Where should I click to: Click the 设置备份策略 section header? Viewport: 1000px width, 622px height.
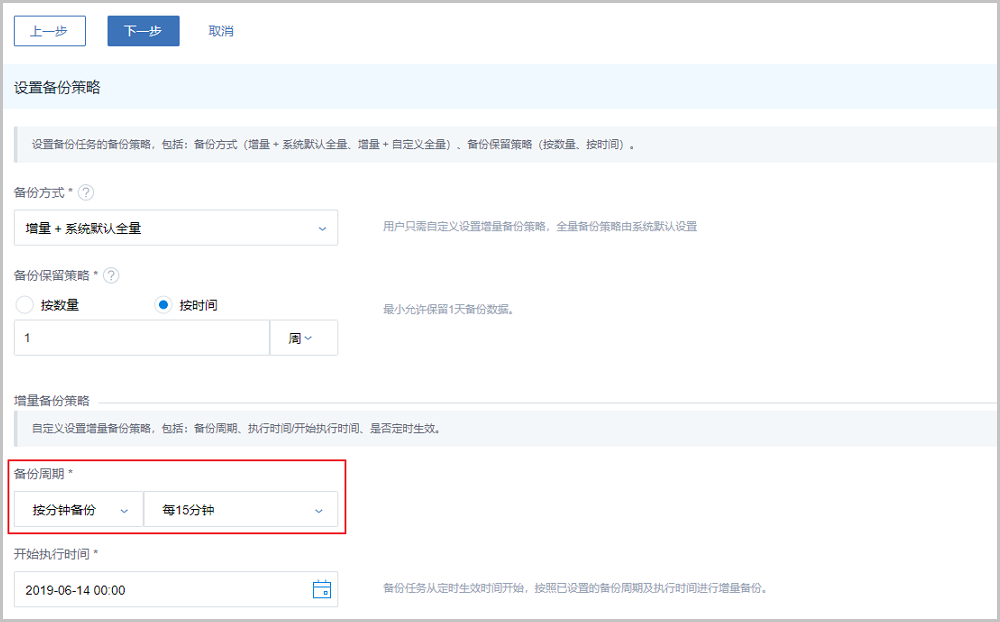pos(57,87)
